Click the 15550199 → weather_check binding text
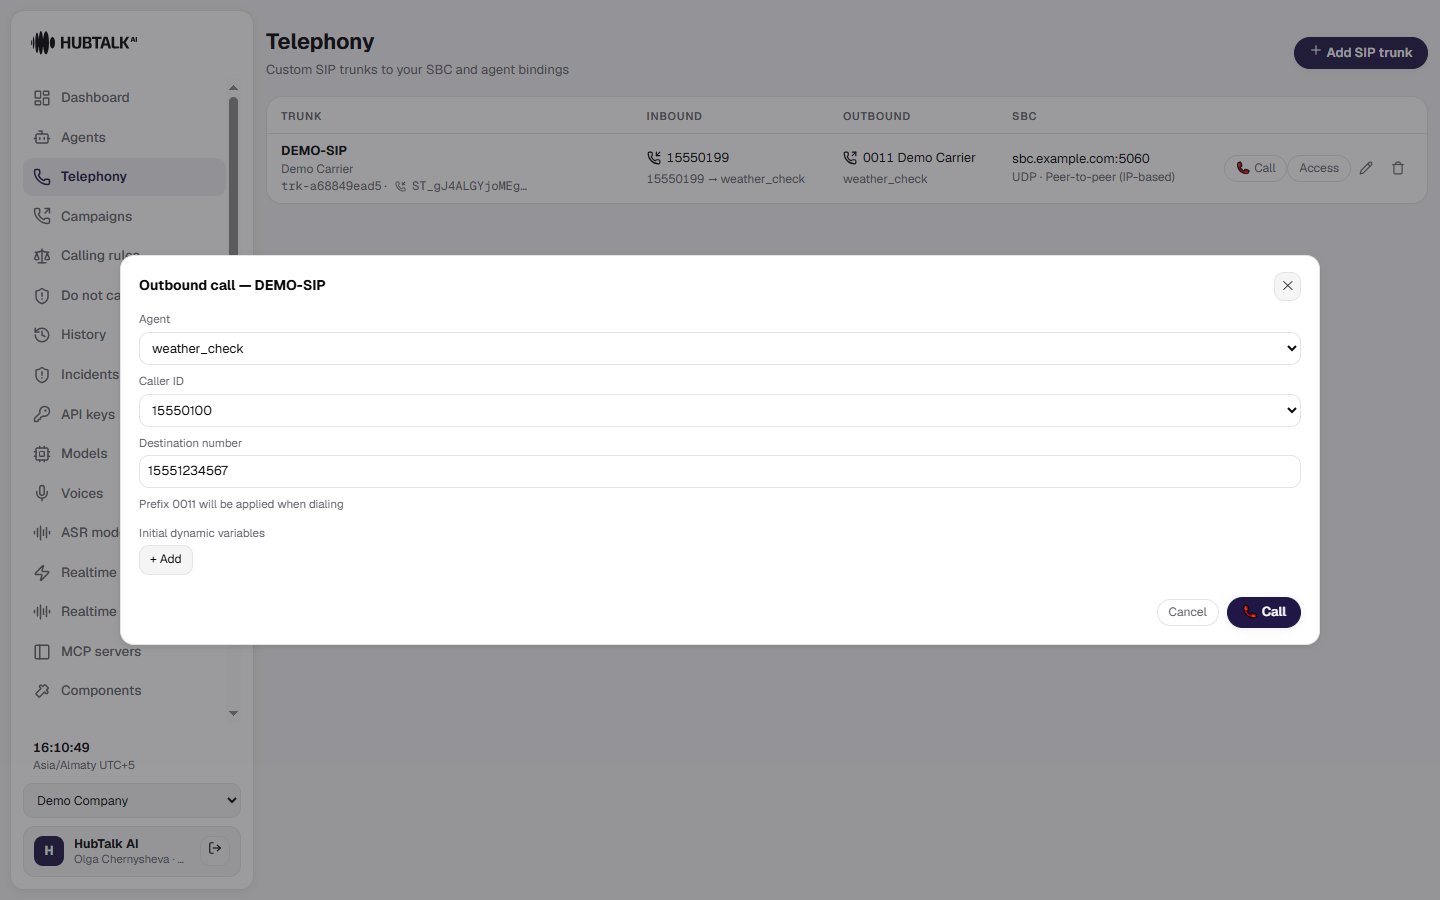Viewport: 1440px width, 900px height. tap(726, 179)
